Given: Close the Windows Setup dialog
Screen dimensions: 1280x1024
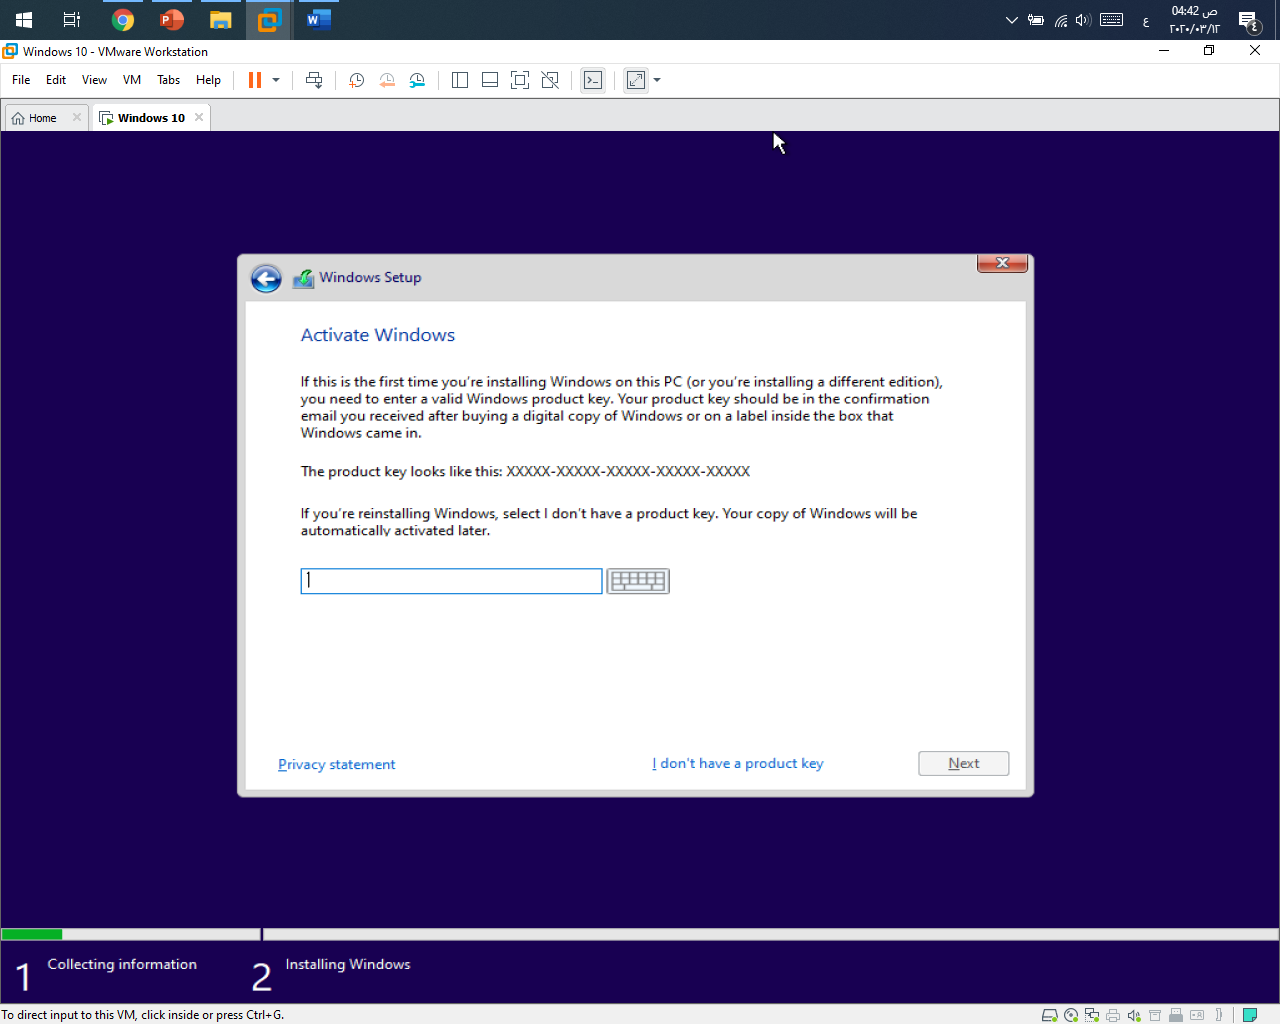Looking at the screenshot, I should coord(1002,263).
